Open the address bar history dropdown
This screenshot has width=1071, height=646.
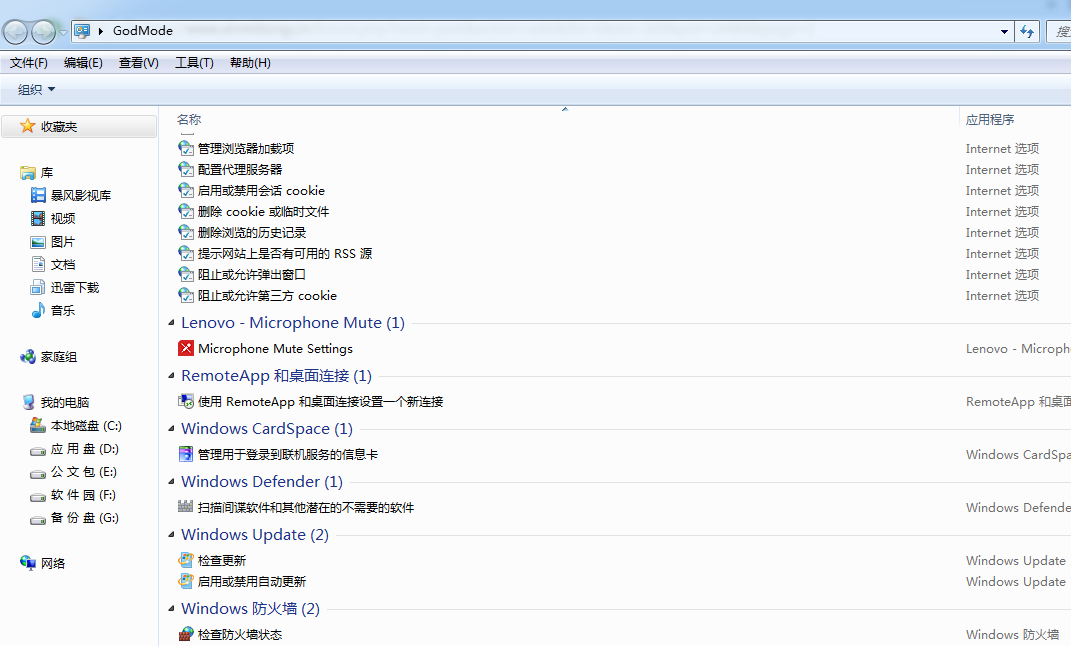1004,31
